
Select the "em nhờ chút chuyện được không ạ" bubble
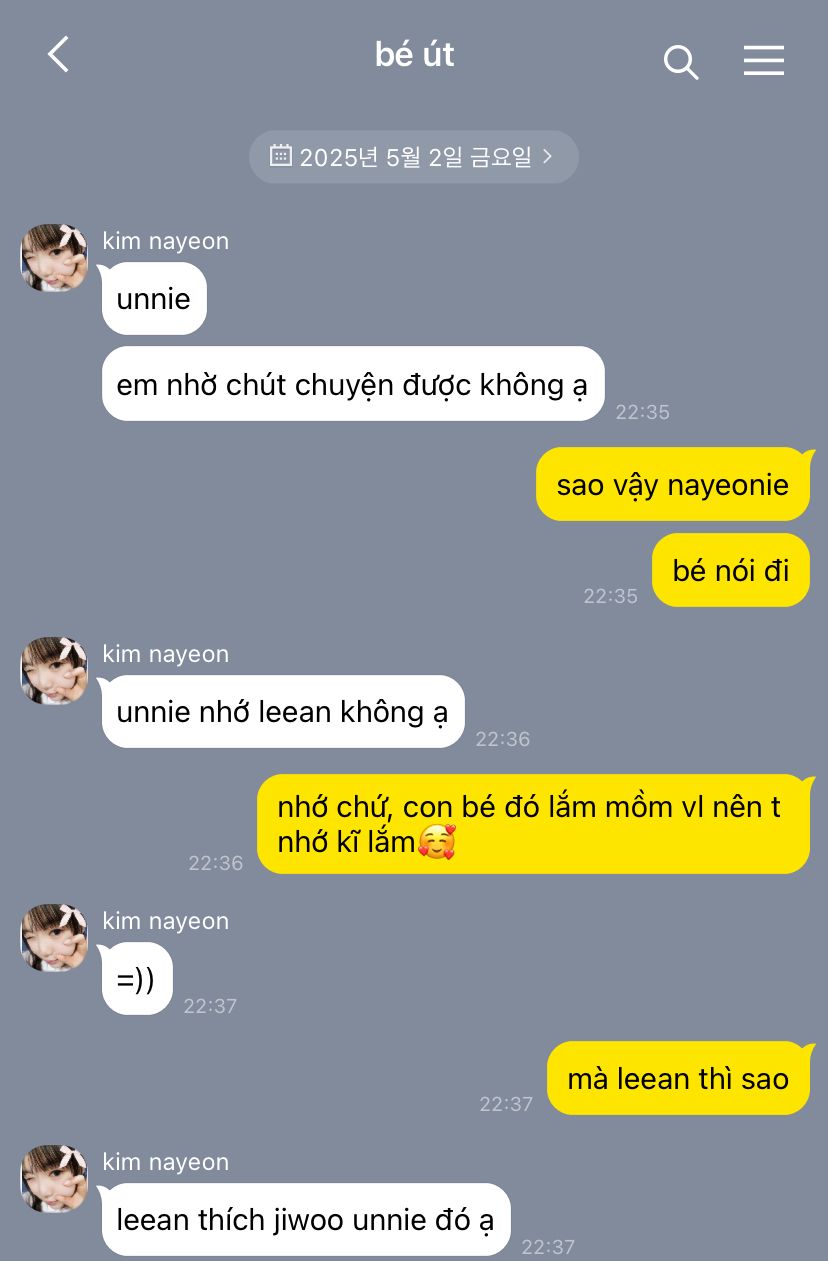353,384
